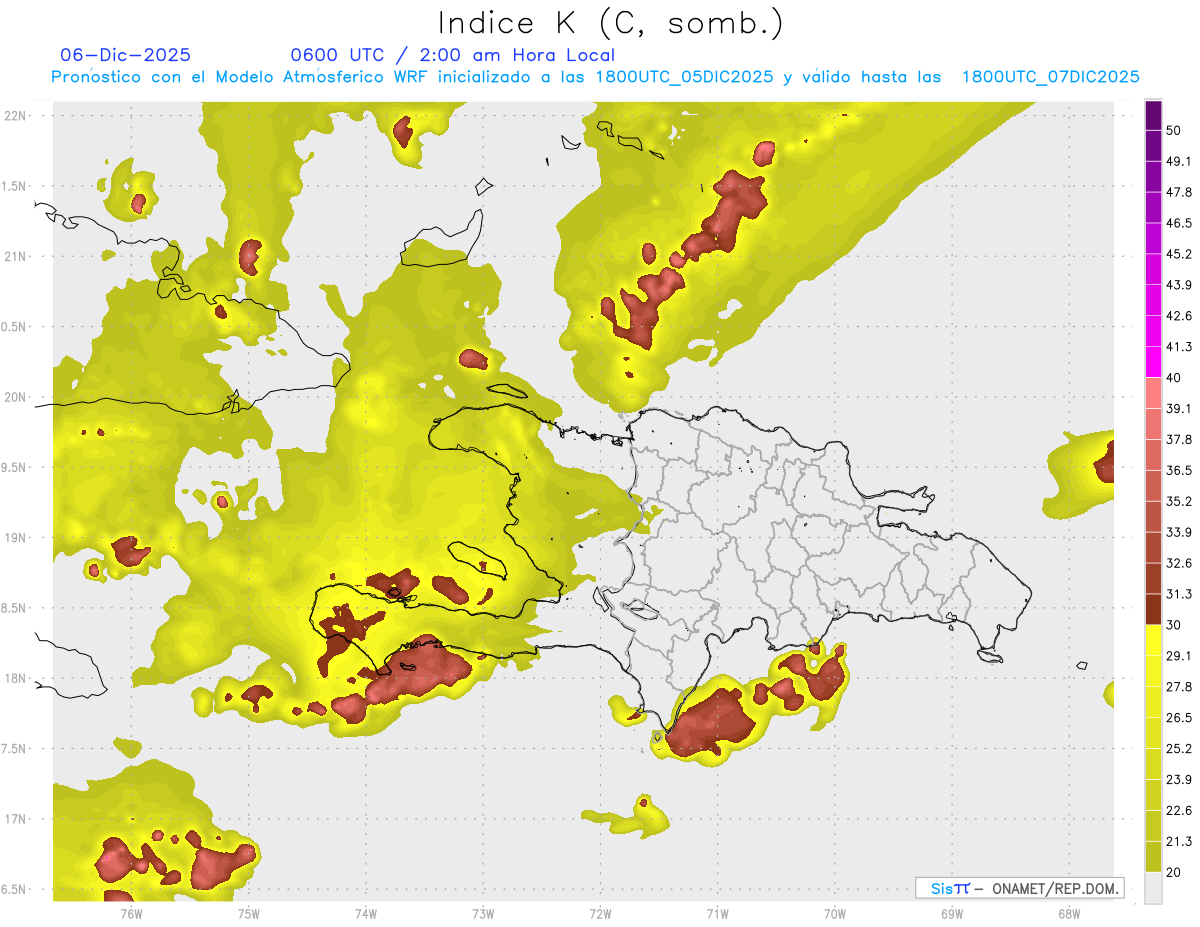The height and width of the screenshot is (927, 1200).
Task: Click the colorbar value "41.3"
Action: (x=1178, y=347)
